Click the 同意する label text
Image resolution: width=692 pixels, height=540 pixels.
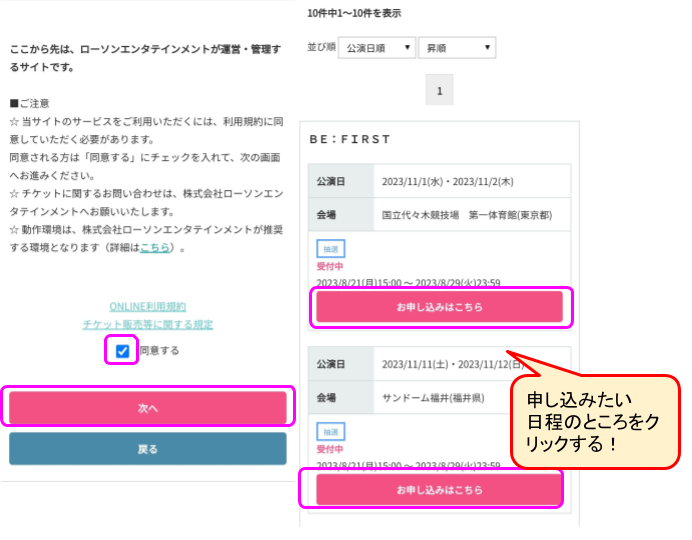click(159, 351)
